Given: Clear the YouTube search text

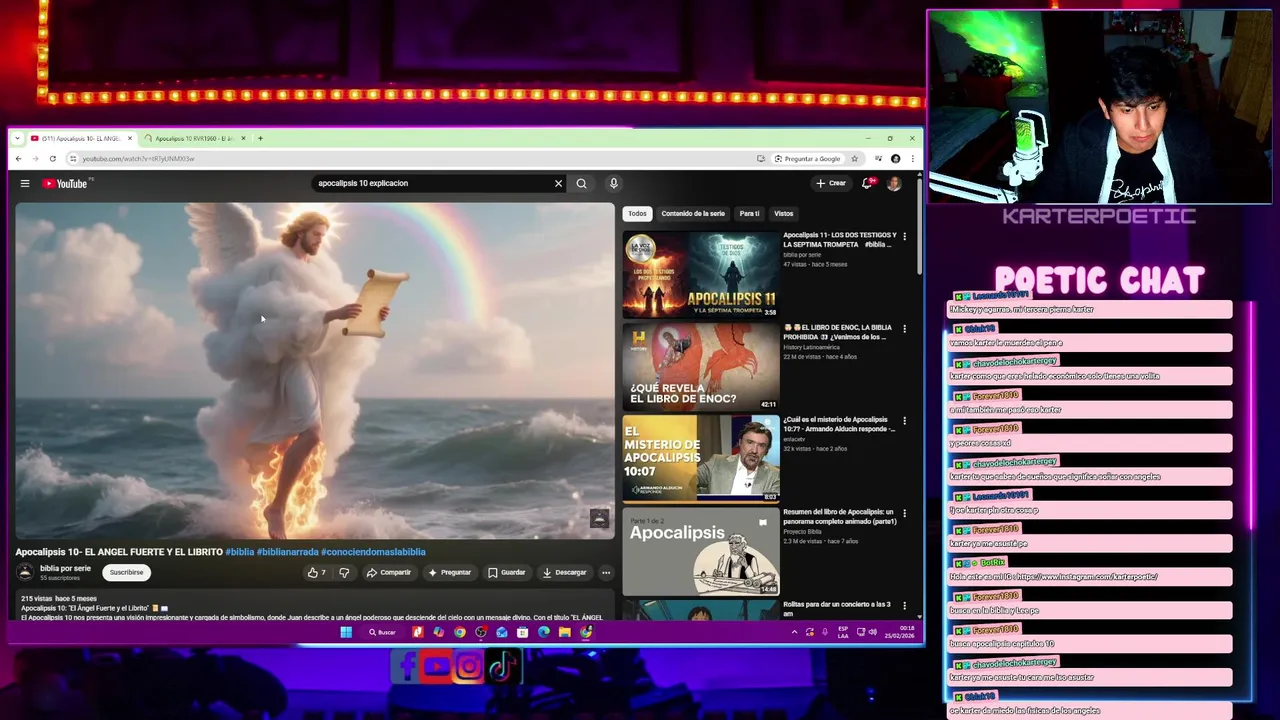Looking at the screenshot, I should click(x=558, y=183).
